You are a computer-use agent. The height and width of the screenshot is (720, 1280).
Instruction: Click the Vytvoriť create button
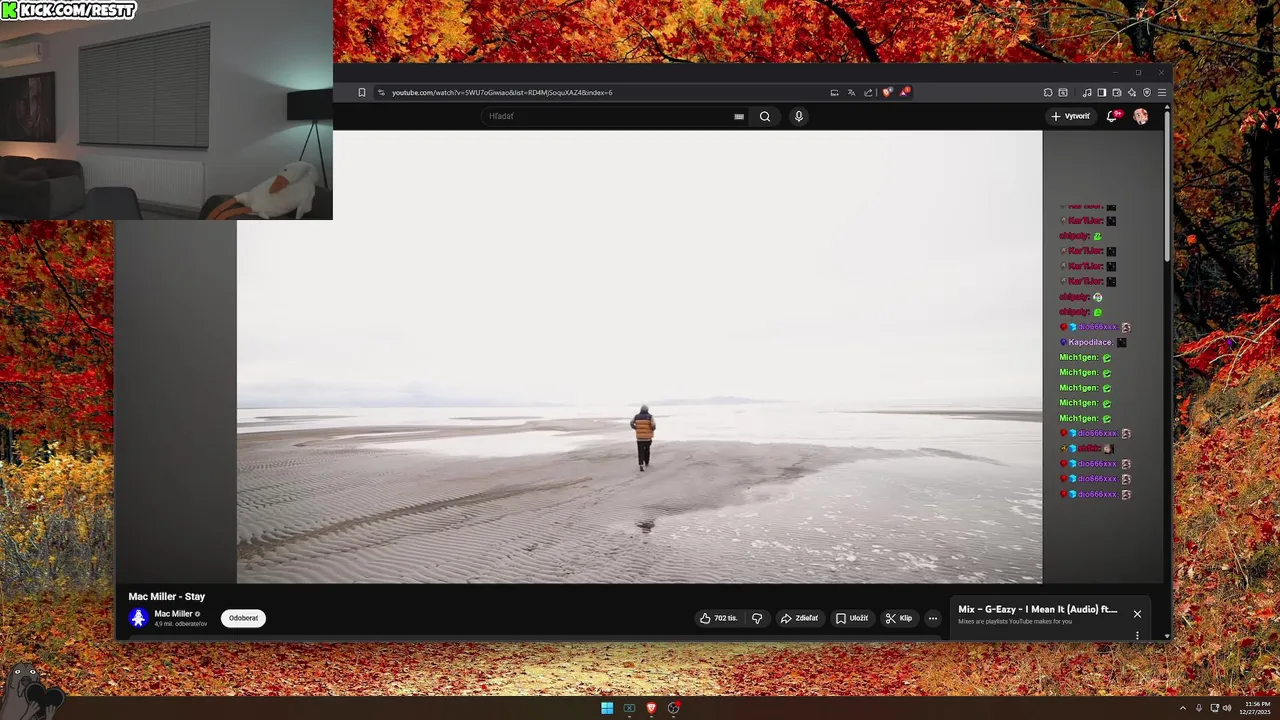point(1071,116)
